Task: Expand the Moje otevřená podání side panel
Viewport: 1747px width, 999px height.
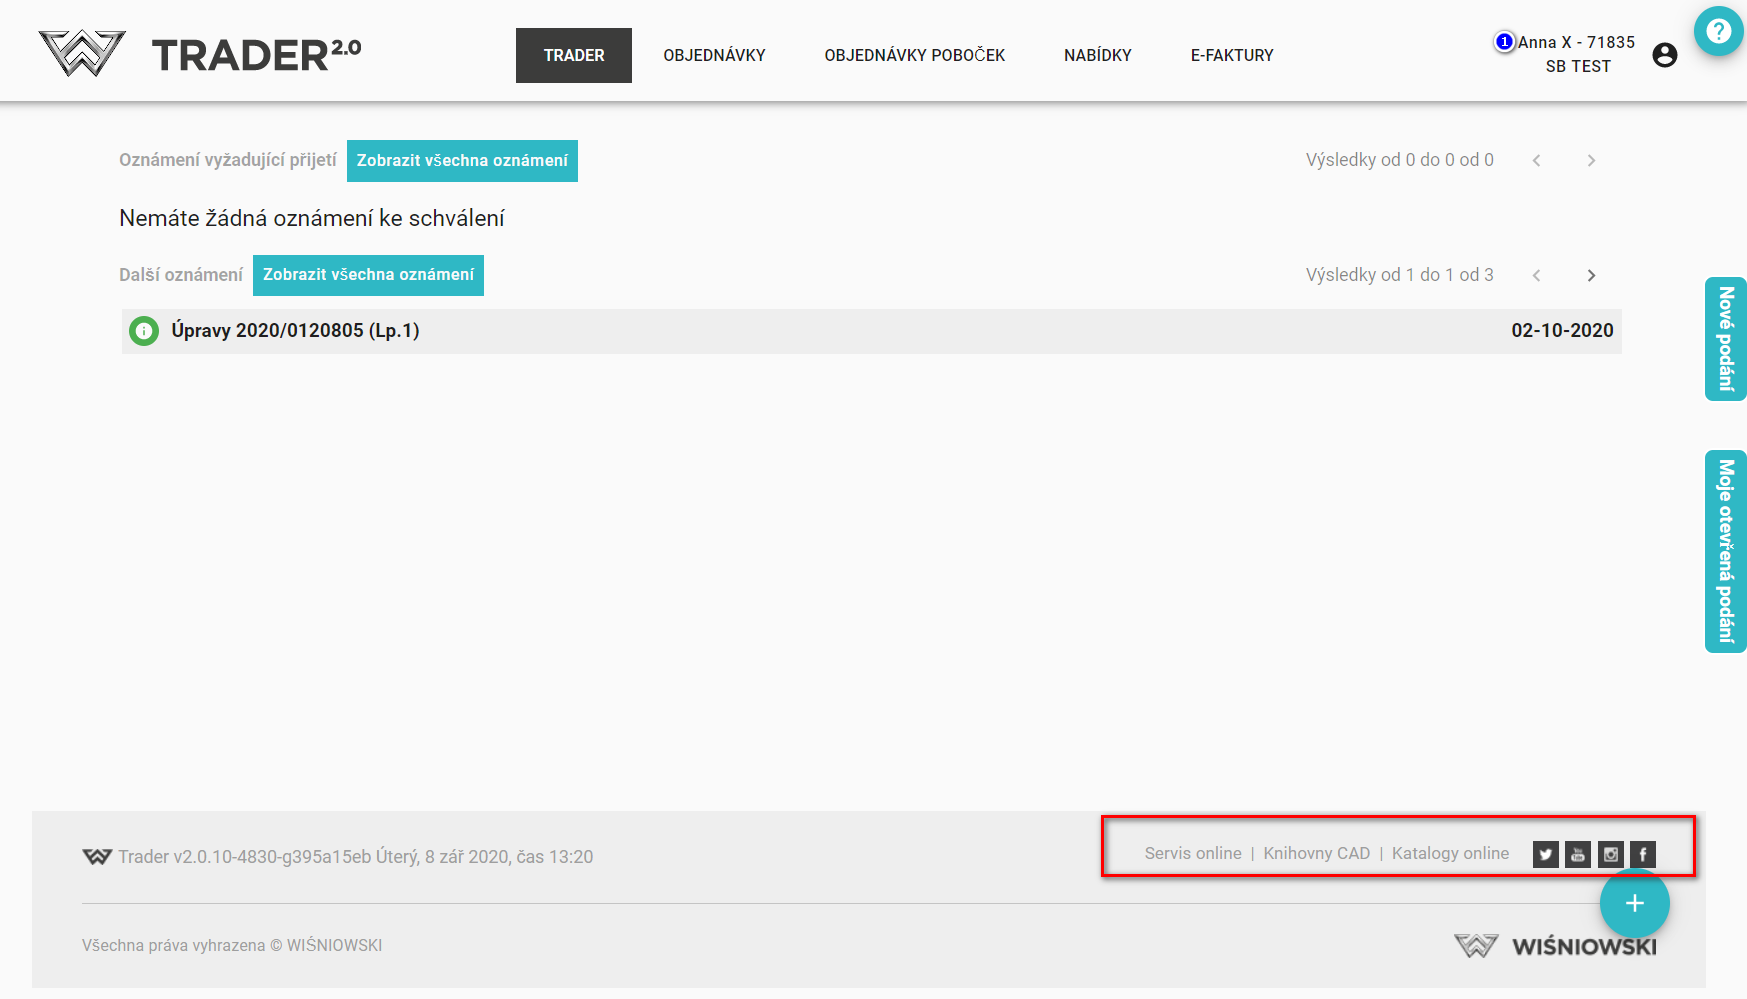Action: pos(1725,551)
